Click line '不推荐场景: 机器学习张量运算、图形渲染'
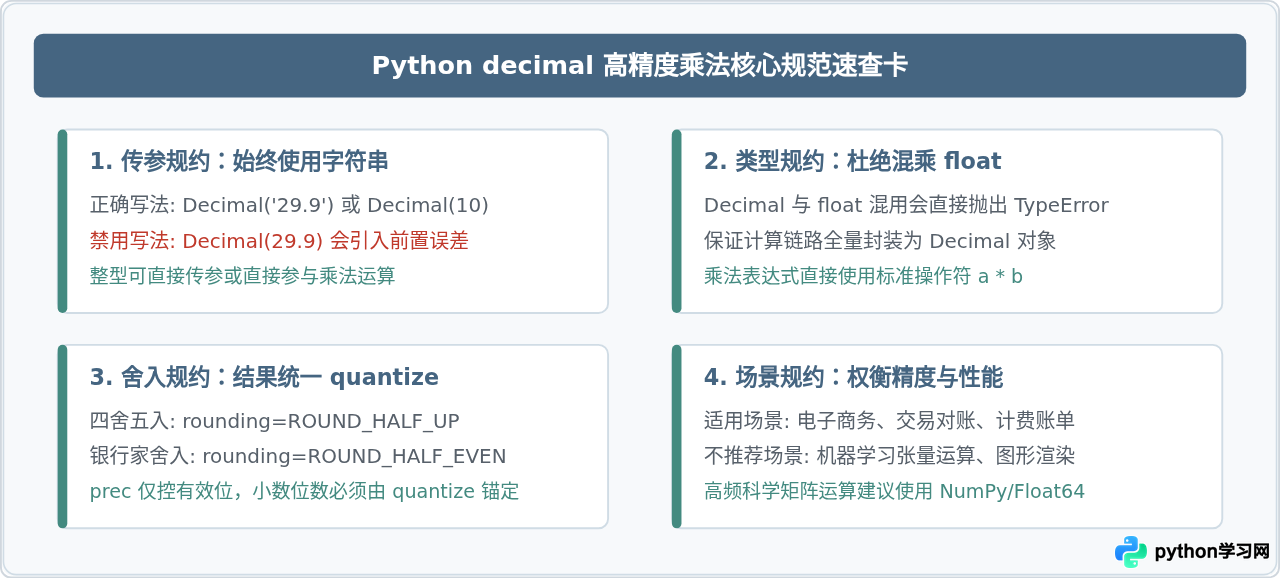 click(889, 456)
